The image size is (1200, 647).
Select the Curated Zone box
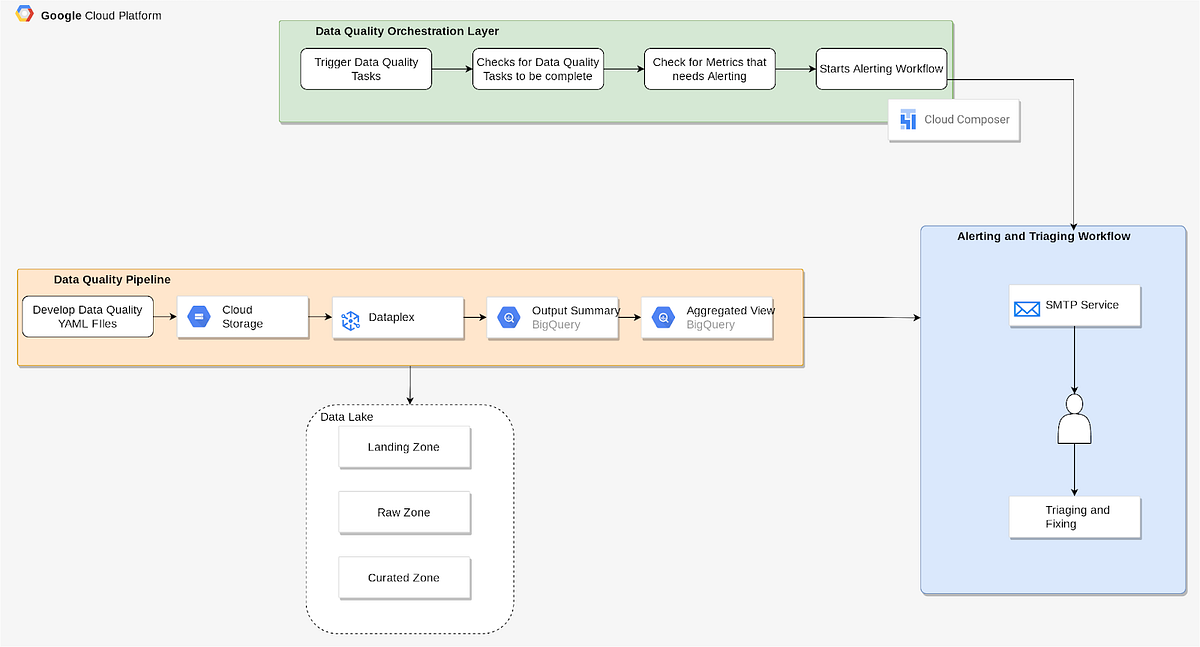(x=404, y=577)
